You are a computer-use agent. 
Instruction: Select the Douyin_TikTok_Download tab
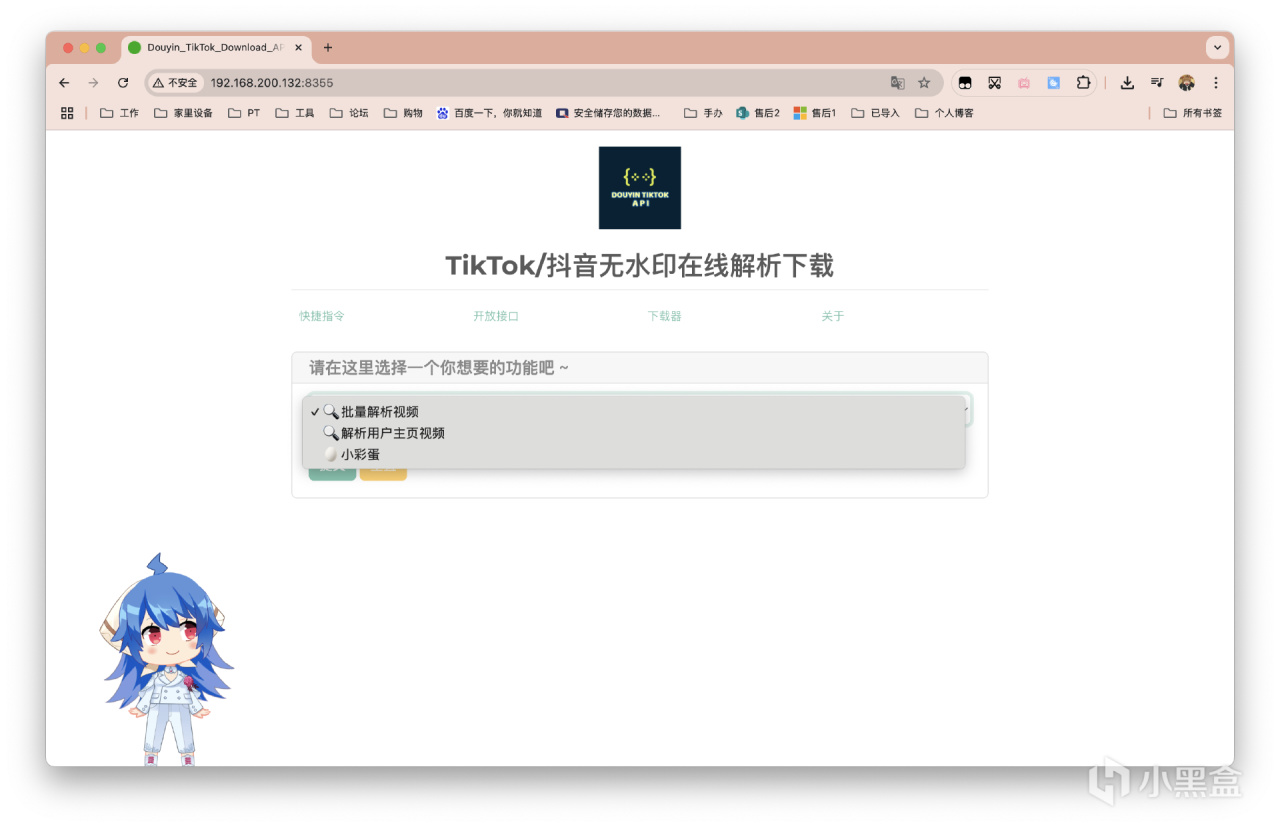tap(216, 47)
